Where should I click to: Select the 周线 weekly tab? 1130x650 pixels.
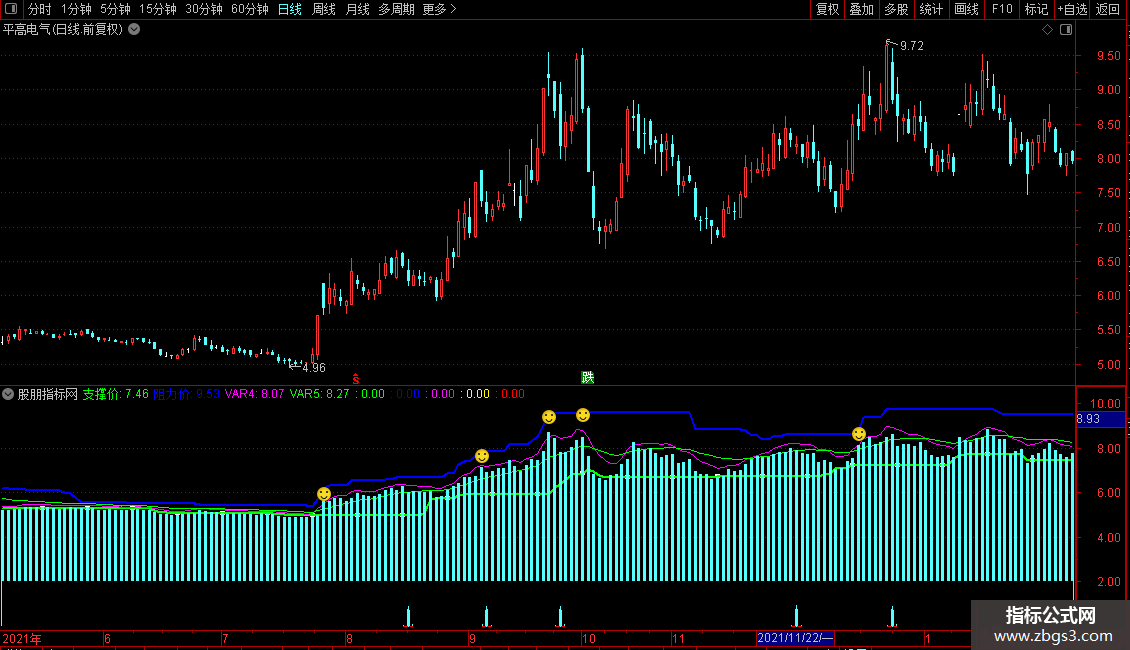click(324, 9)
